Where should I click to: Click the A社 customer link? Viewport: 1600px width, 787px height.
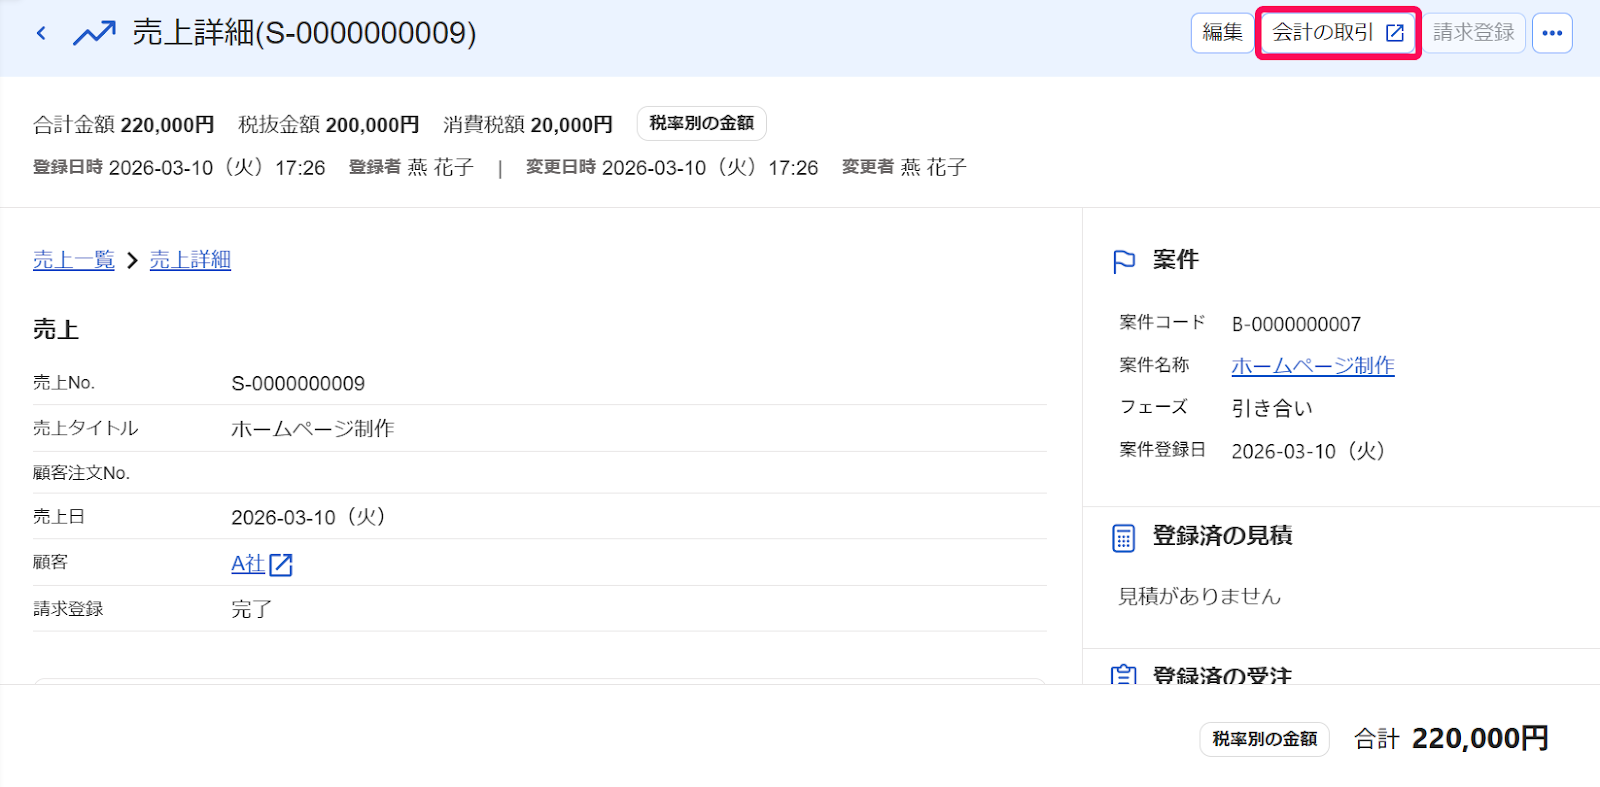248,564
